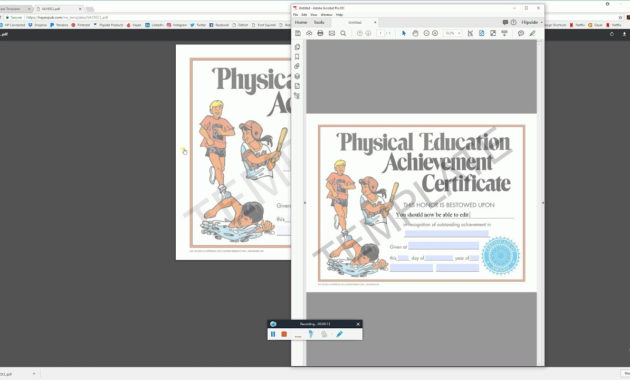
Task: Open the search magnifier in Acrobat toolbar
Action: 343,33
